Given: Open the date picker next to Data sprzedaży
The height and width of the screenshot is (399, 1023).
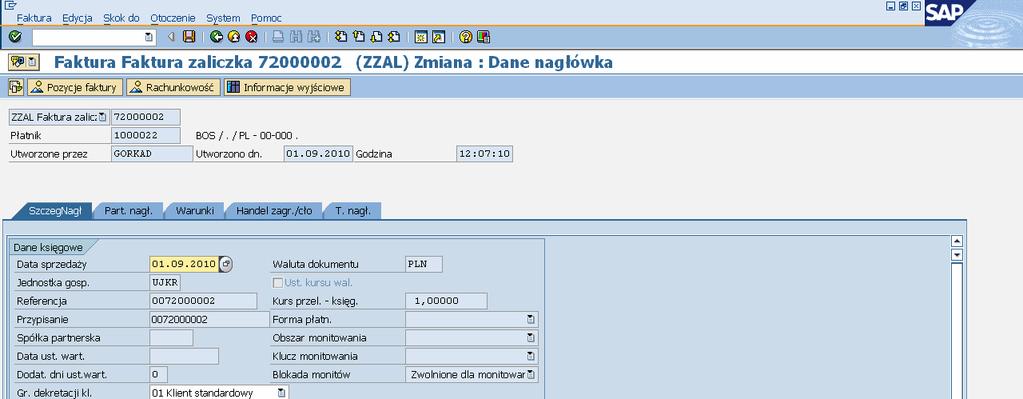Looking at the screenshot, I should (x=226, y=264).
